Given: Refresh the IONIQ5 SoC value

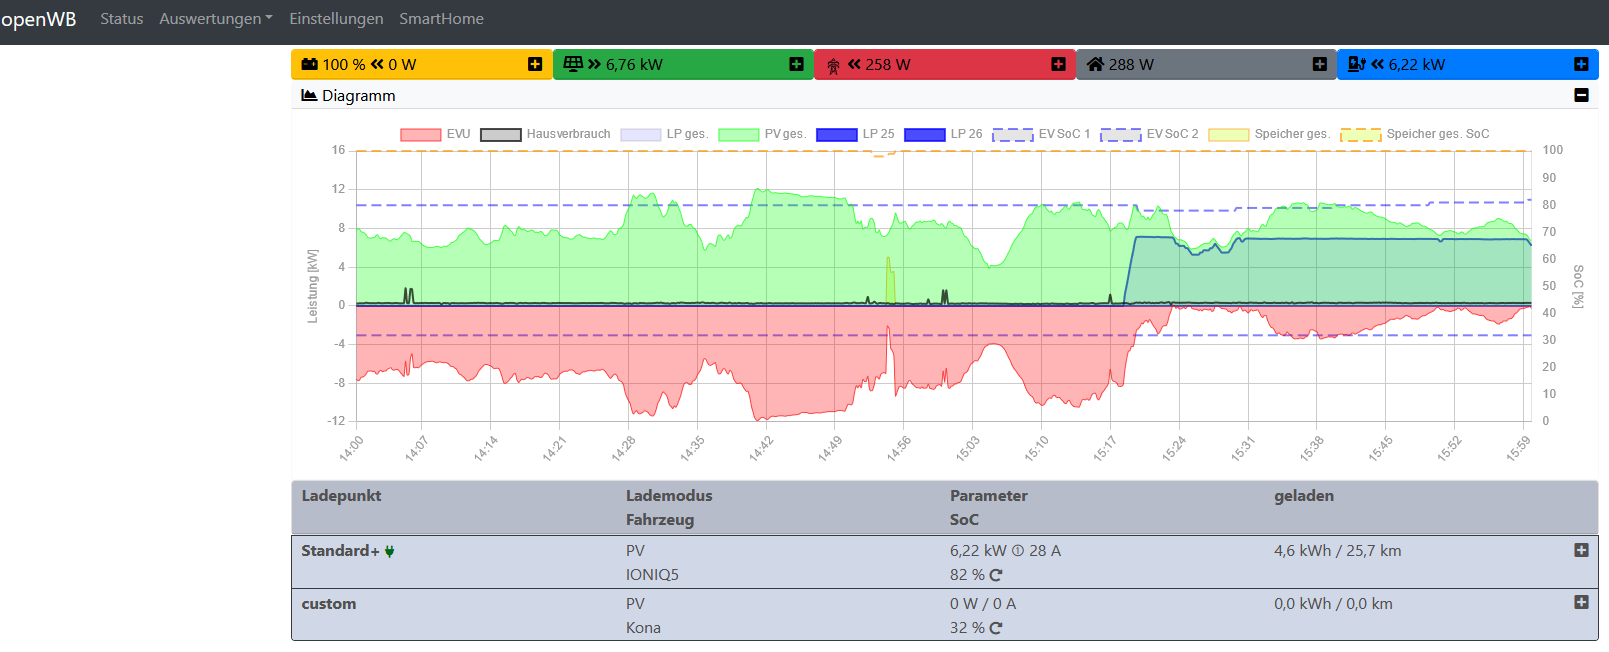Looking at the screenshot, I should [x=996, y=575].
